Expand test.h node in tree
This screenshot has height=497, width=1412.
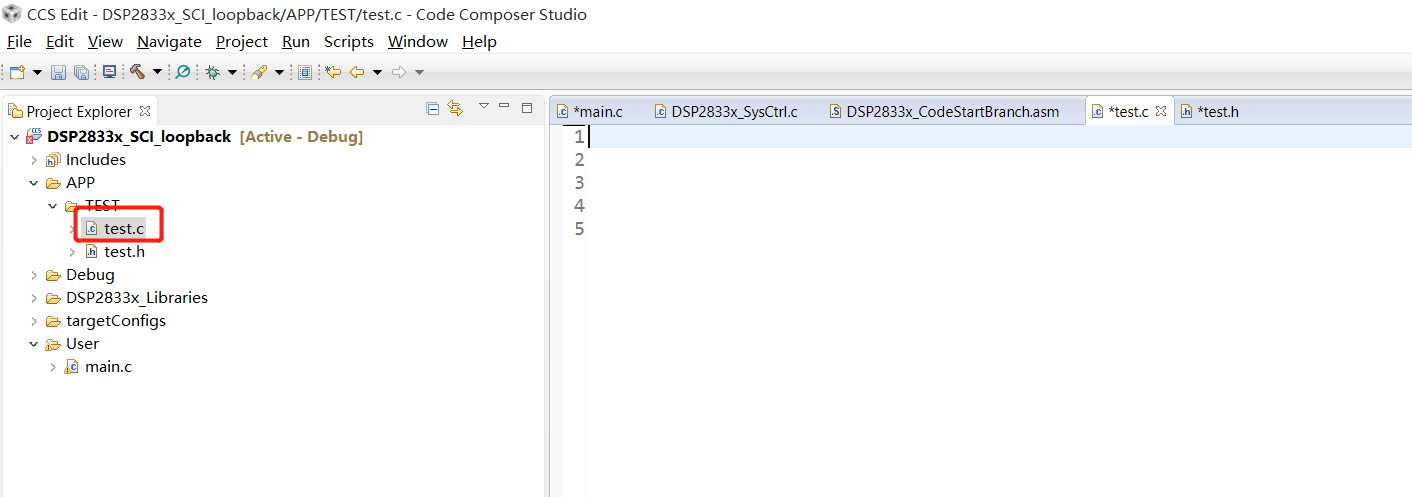point(71,252)
